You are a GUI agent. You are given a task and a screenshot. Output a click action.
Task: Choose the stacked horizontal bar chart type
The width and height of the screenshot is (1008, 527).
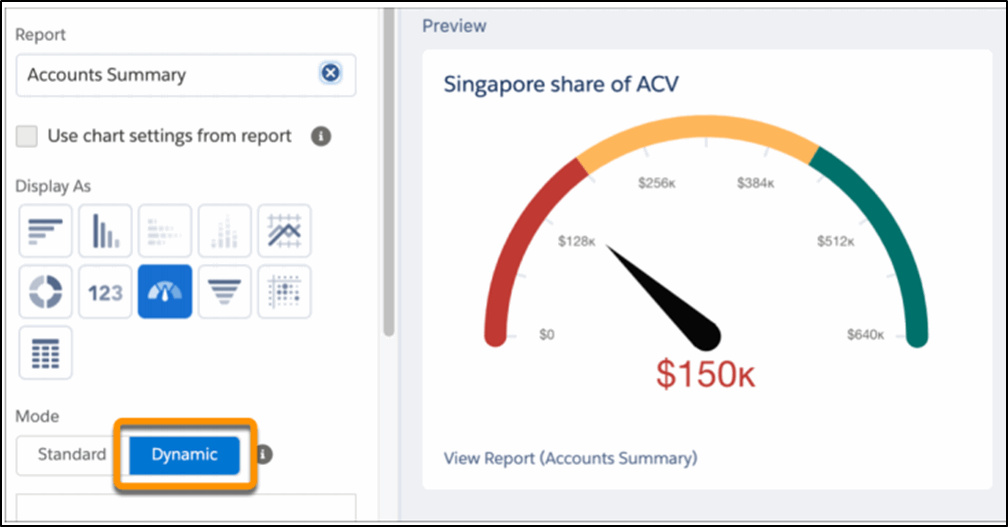164,232
